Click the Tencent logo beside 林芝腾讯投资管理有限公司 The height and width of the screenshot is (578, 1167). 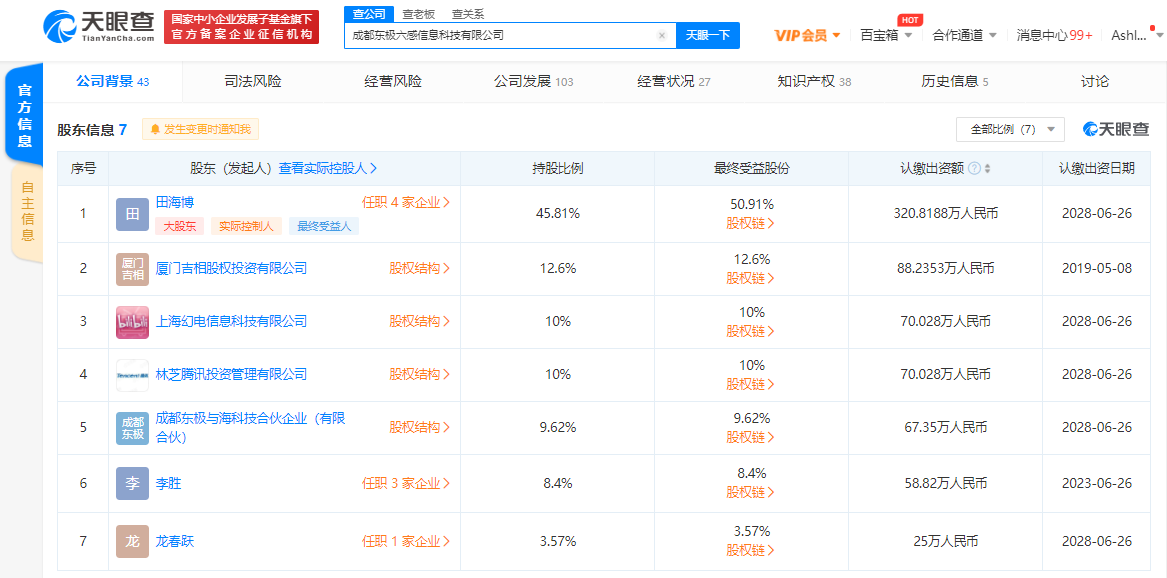pyautogui.click(x=132, y=375)
